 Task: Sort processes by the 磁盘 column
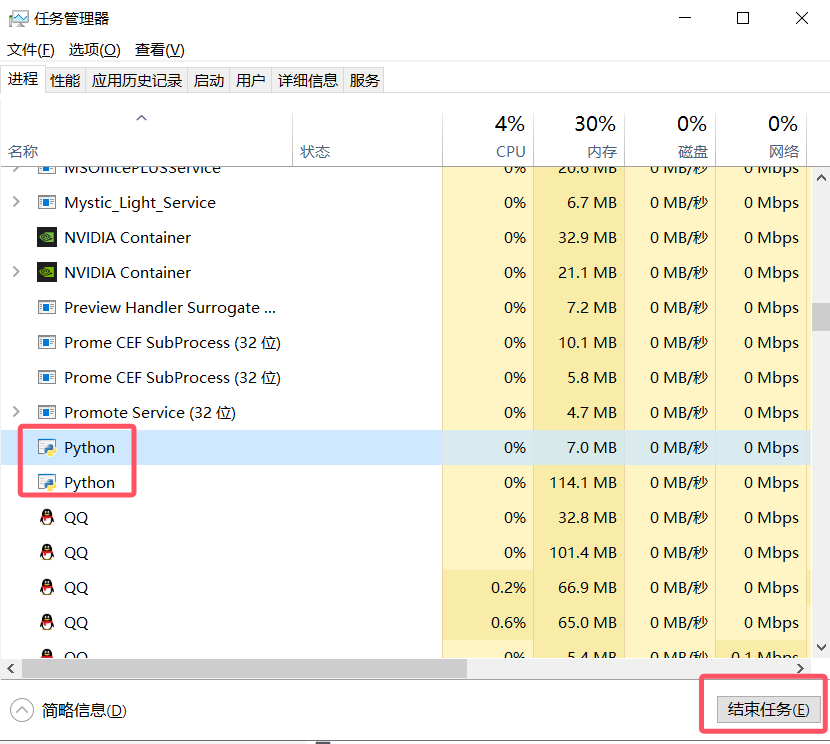click(x=670, y=139)
